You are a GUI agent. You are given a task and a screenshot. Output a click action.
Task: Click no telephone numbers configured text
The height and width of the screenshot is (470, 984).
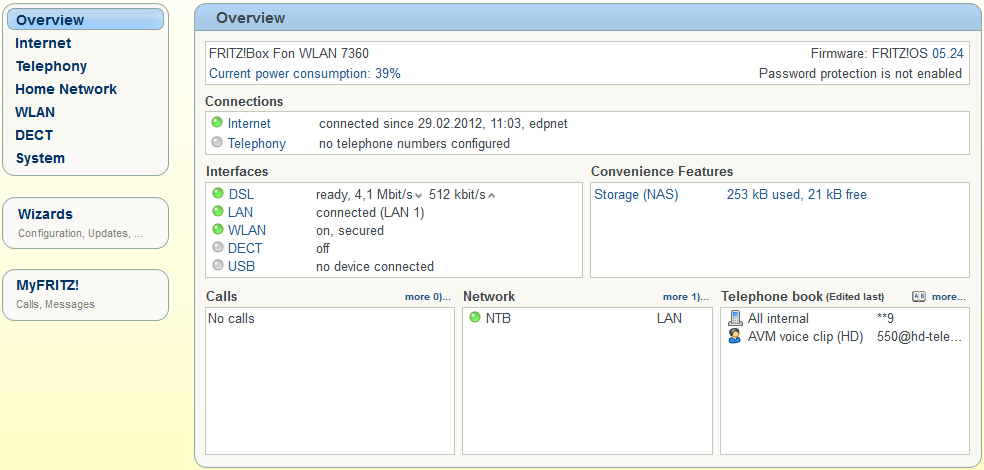[414, 144]
